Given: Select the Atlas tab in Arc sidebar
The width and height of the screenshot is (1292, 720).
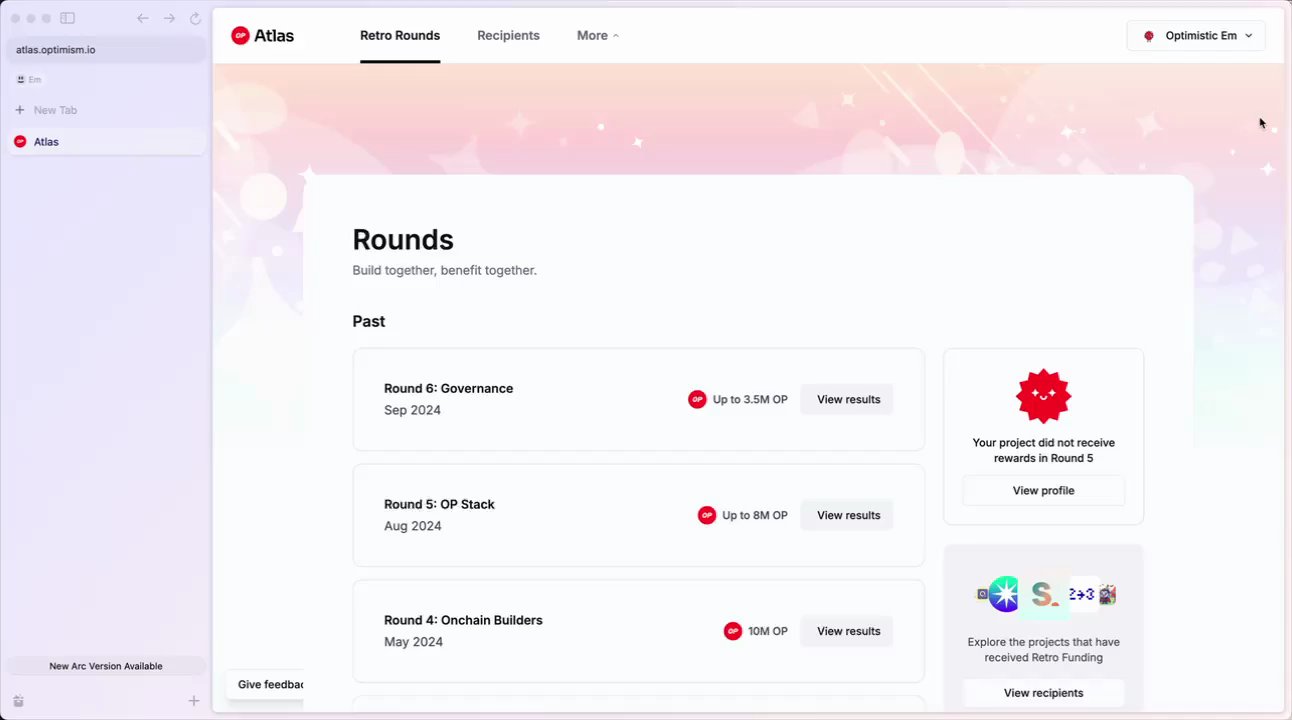Looking at the screenshot, I should [106, 142].
